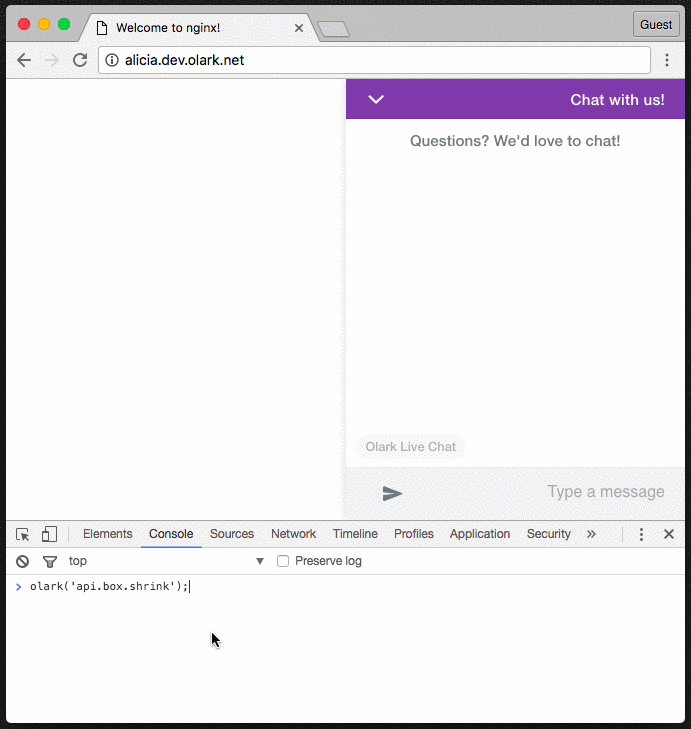Collapse the chat box using chevron
Image resolution: width=691 pixels, height=729 pixels.
pos(376,99)
